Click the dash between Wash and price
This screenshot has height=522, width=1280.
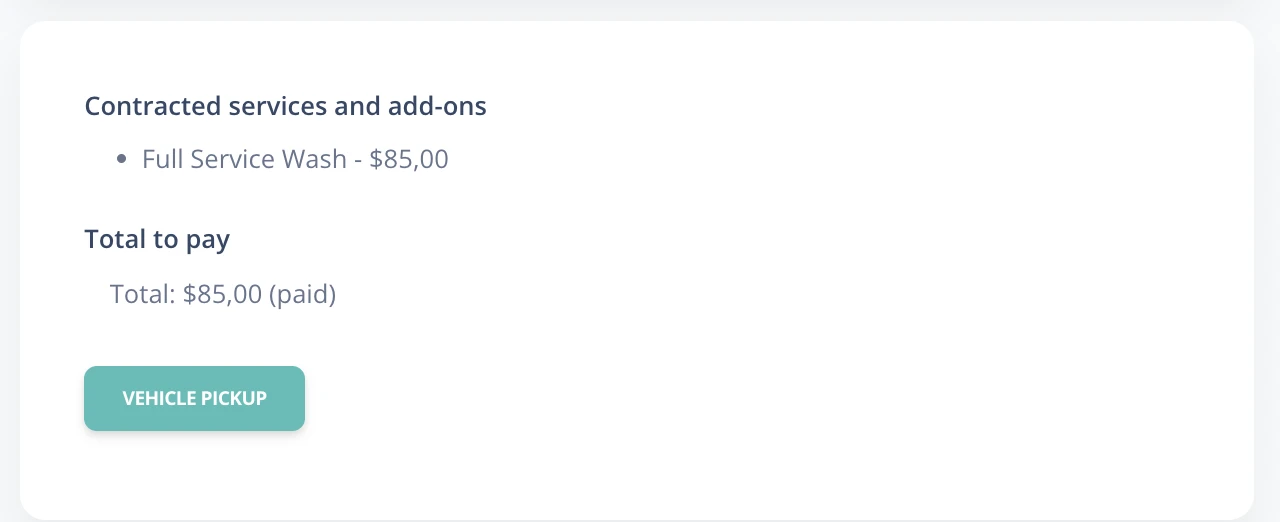point(358,160)
